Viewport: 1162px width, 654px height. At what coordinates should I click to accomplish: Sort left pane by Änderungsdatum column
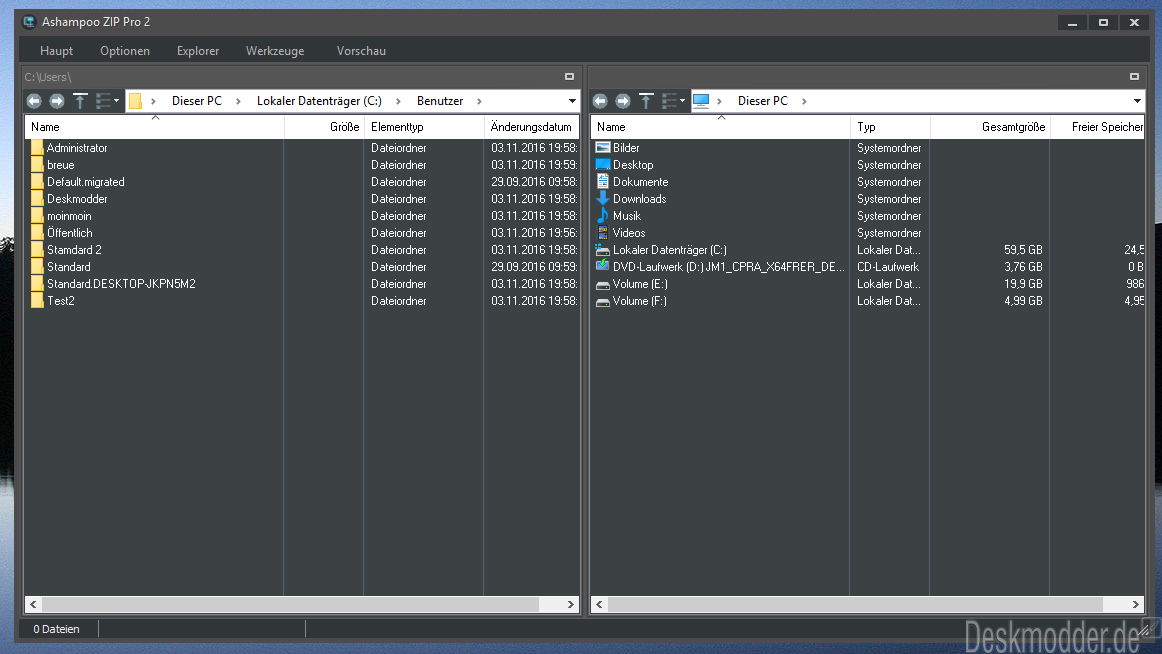(531, 127)
